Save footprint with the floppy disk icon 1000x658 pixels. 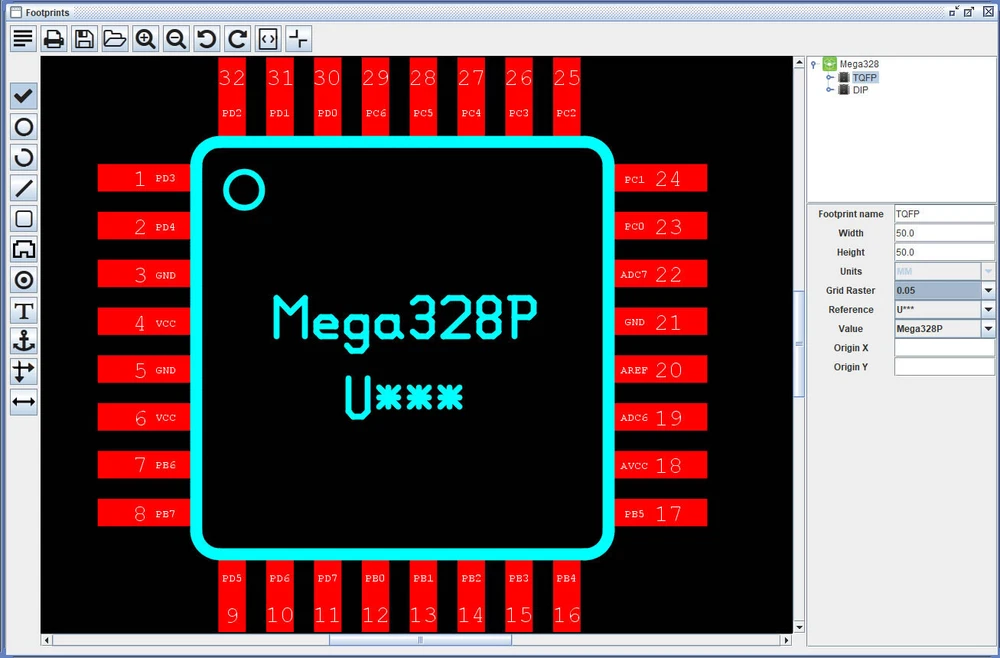pyautogui.click(x=85, y=39)
